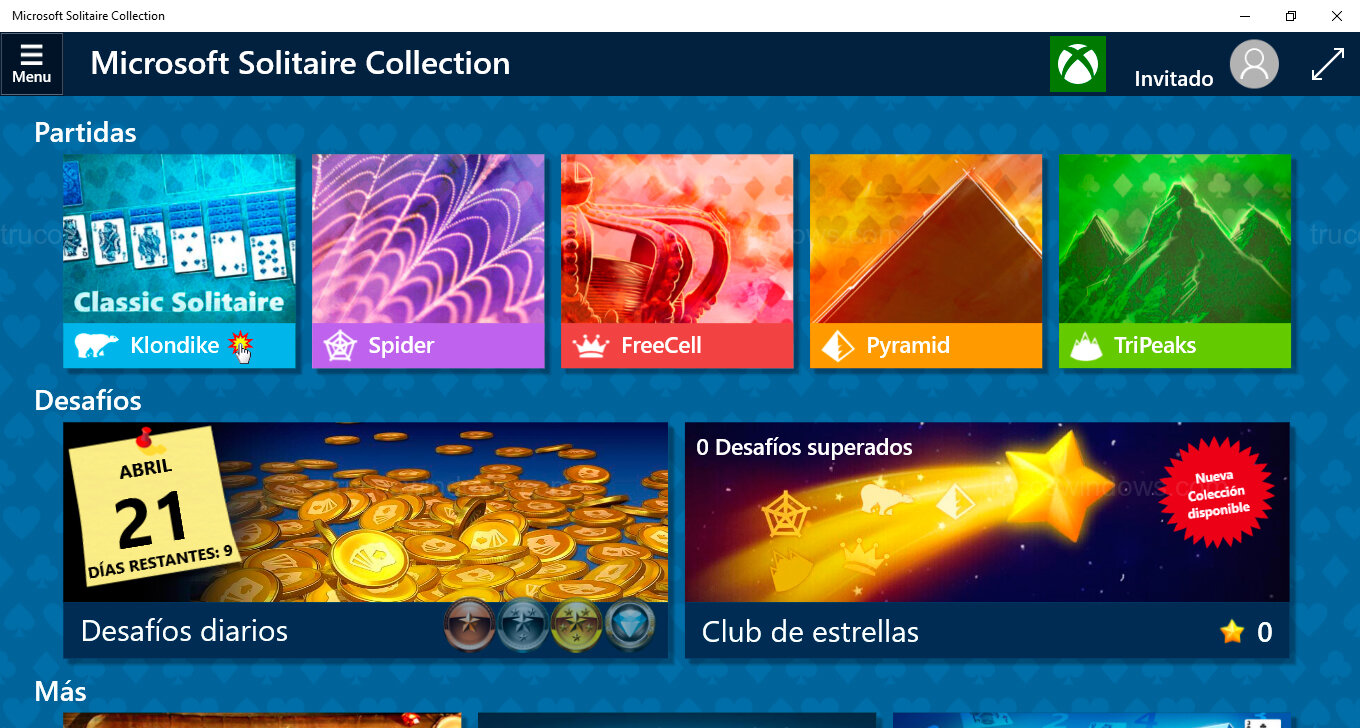Click the Pyramid card icon
The image size is (1360, 728).
pyautogui.click(x=838, y=346)
